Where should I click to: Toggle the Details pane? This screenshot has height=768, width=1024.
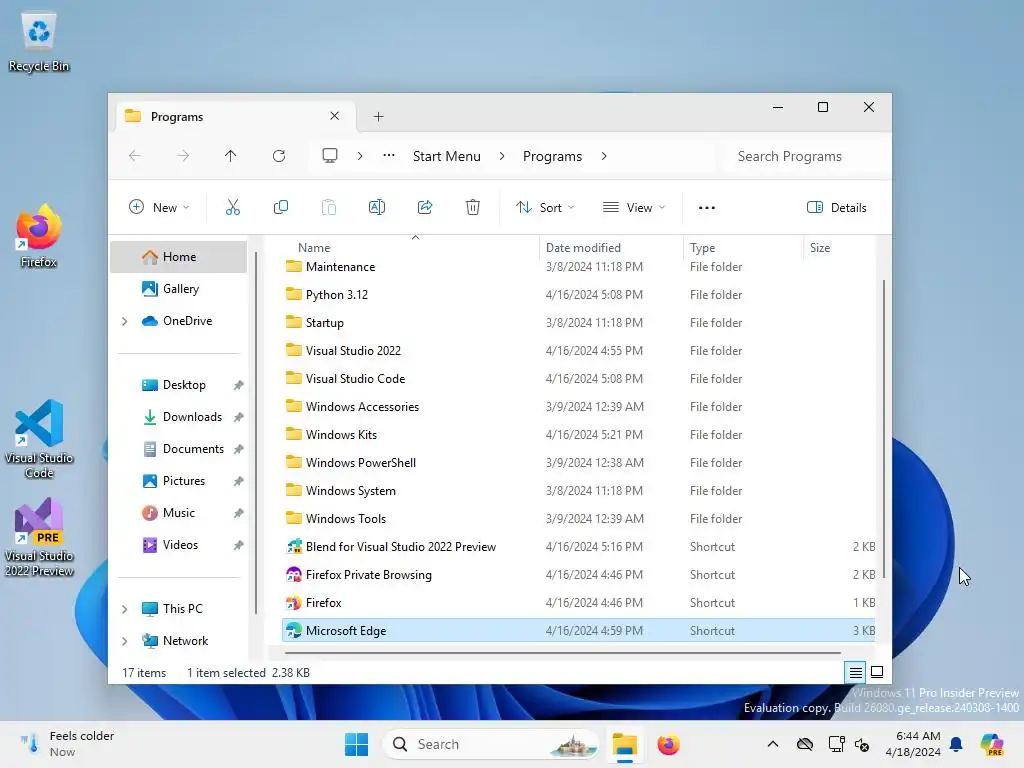[x=837, y=207]
